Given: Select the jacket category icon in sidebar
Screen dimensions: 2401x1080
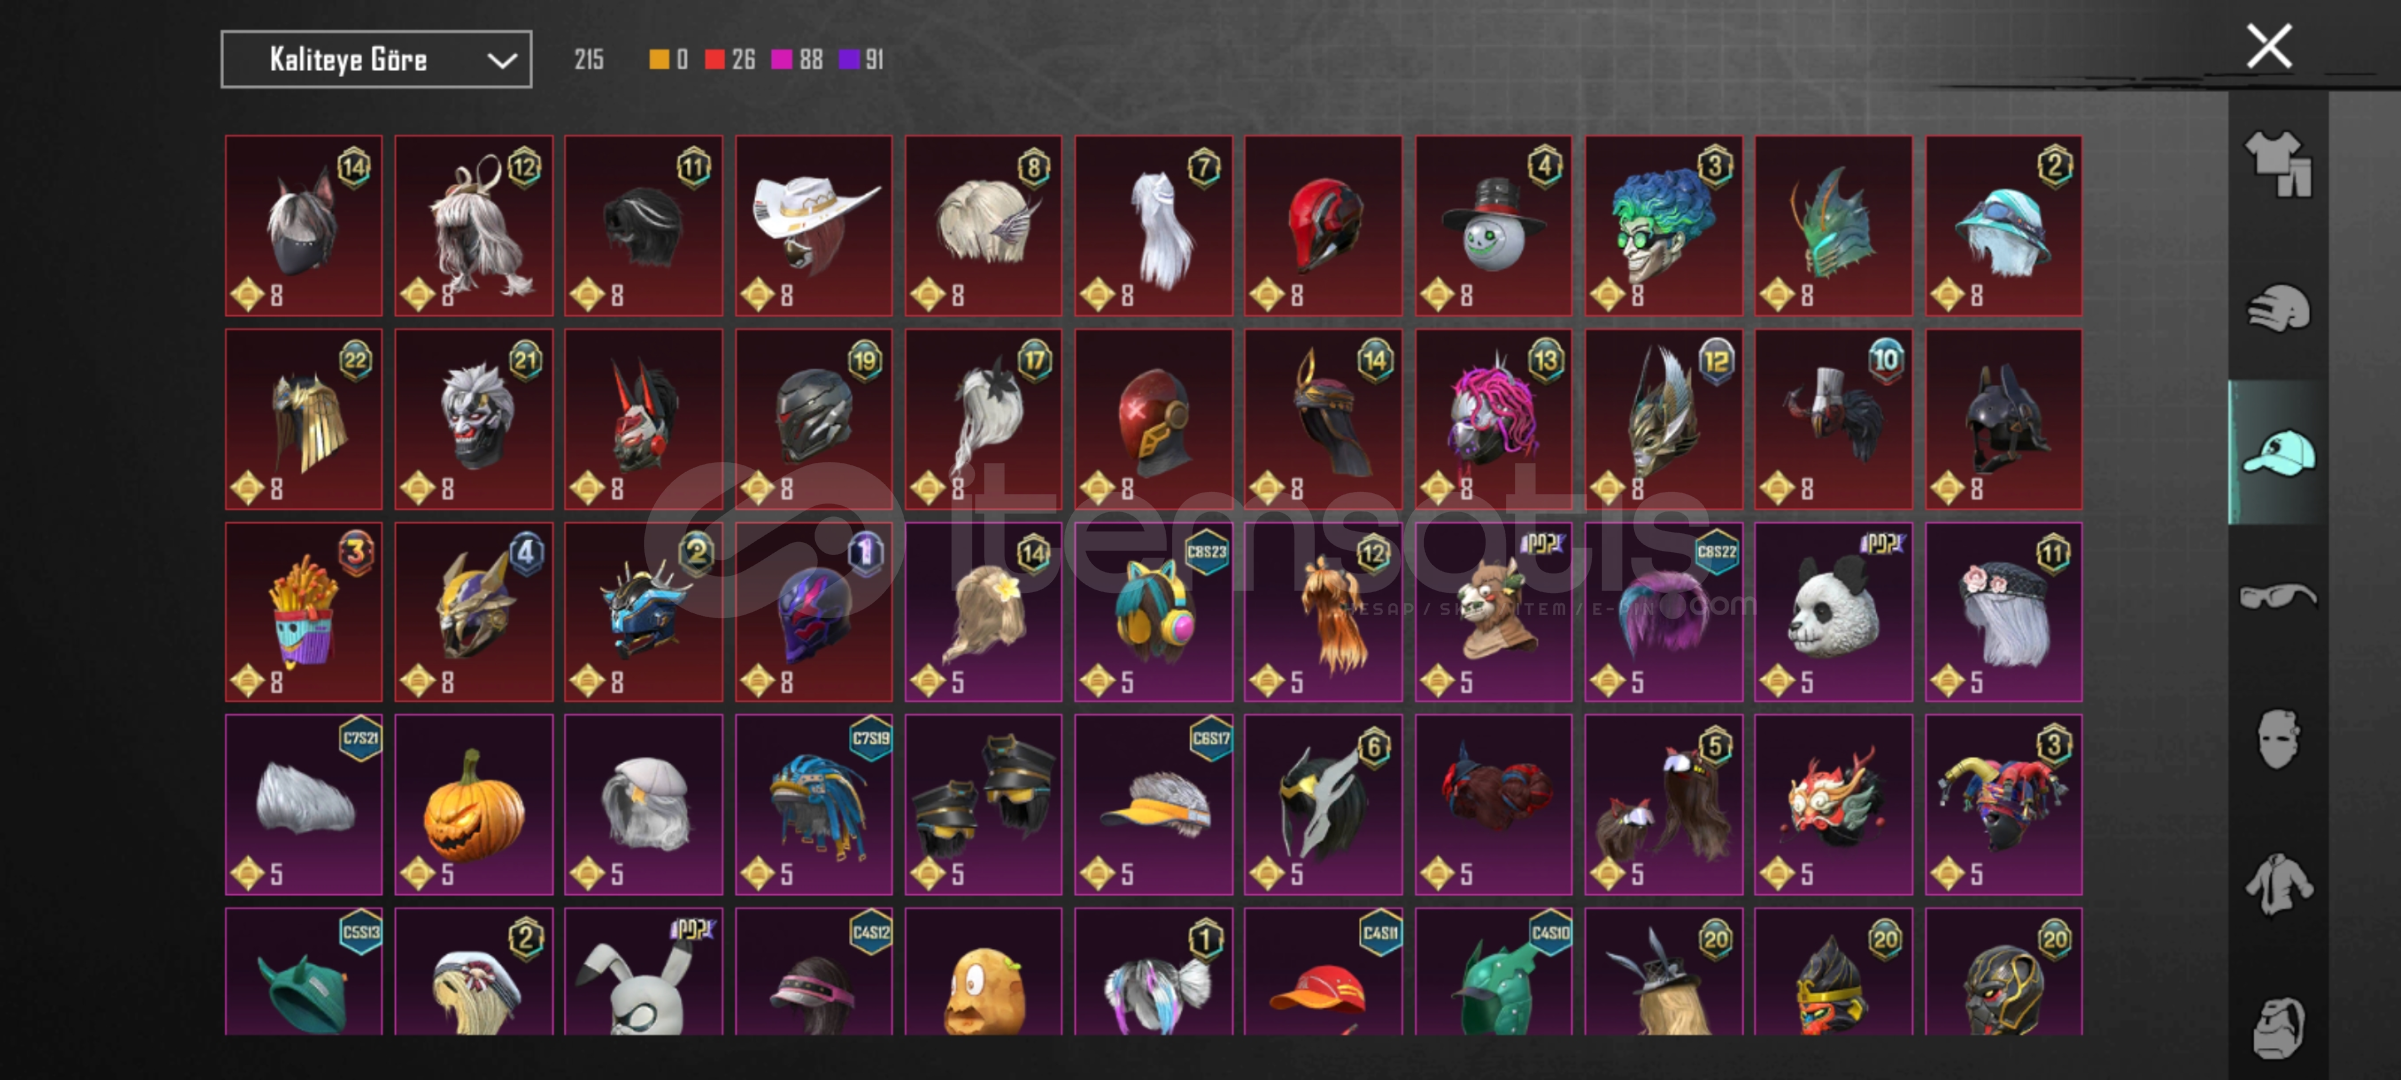Looking at the screenshot, I should 2278,884.
